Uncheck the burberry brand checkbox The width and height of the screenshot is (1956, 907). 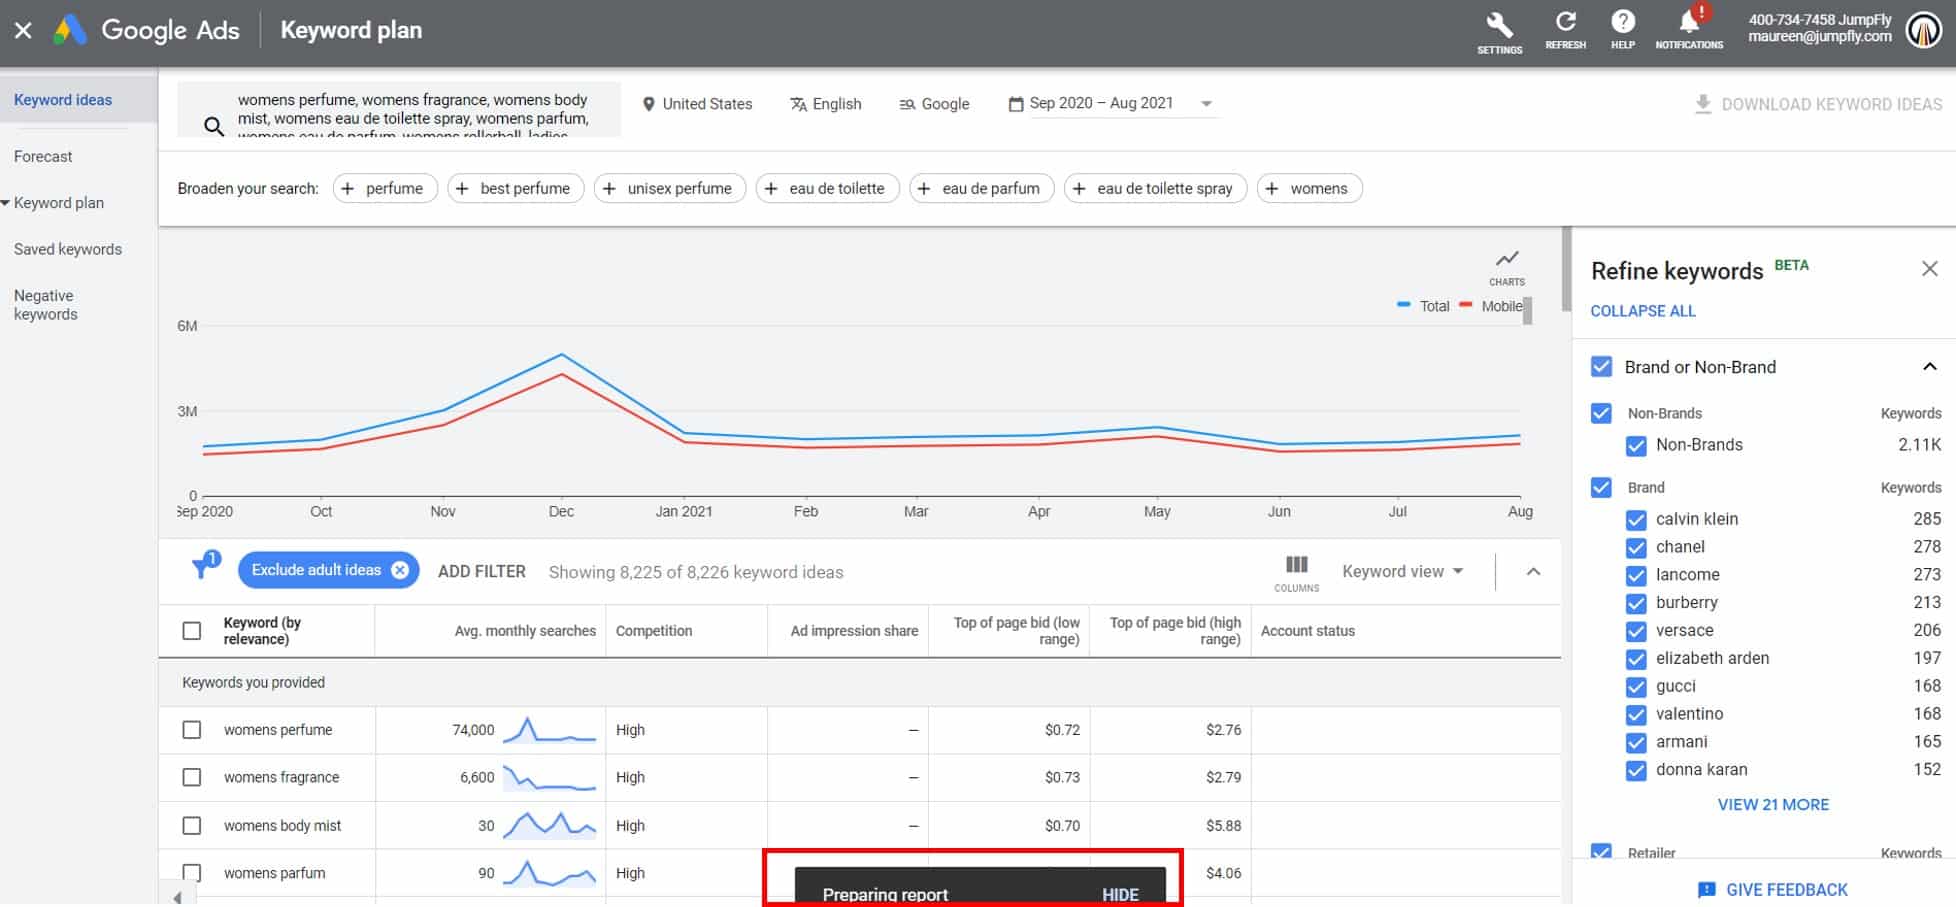pyautogui.click(x=1636, y=604)
